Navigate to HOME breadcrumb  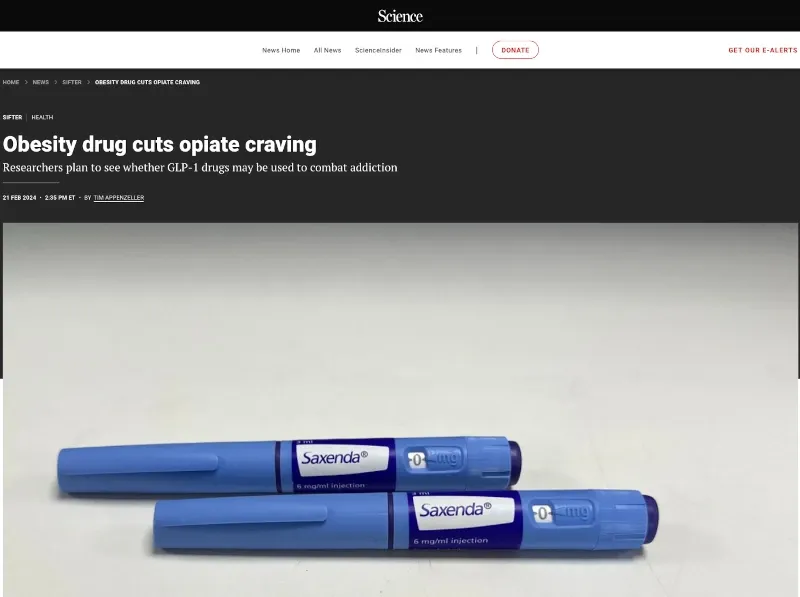11,82
